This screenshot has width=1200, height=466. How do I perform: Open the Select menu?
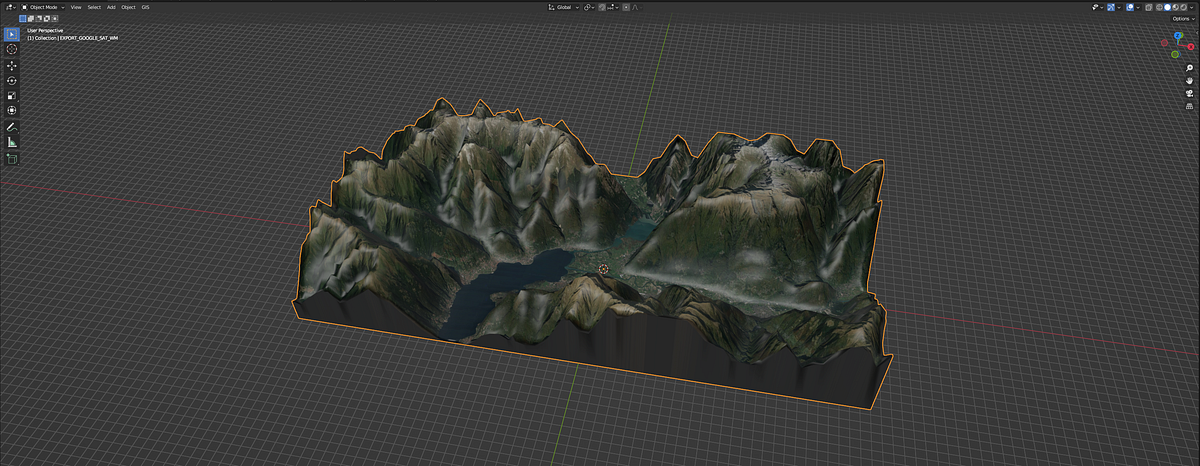coord(94,7)
